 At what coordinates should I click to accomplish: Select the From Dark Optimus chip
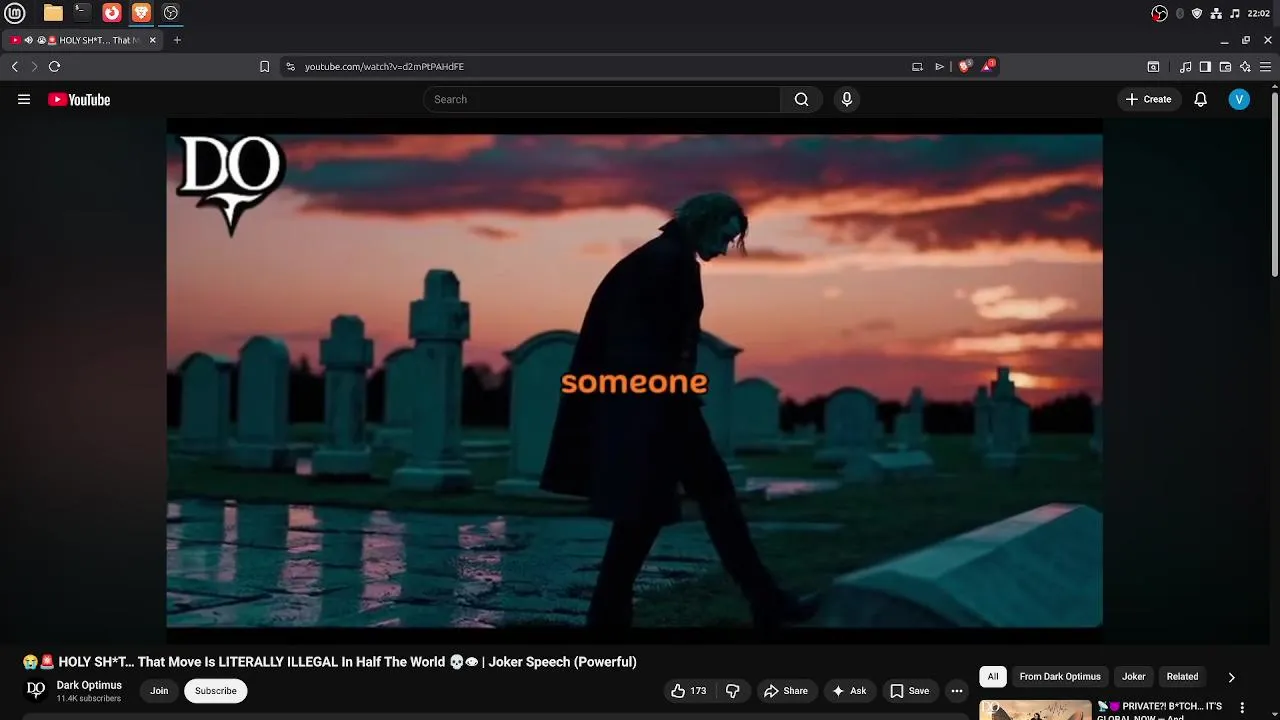1060,677
